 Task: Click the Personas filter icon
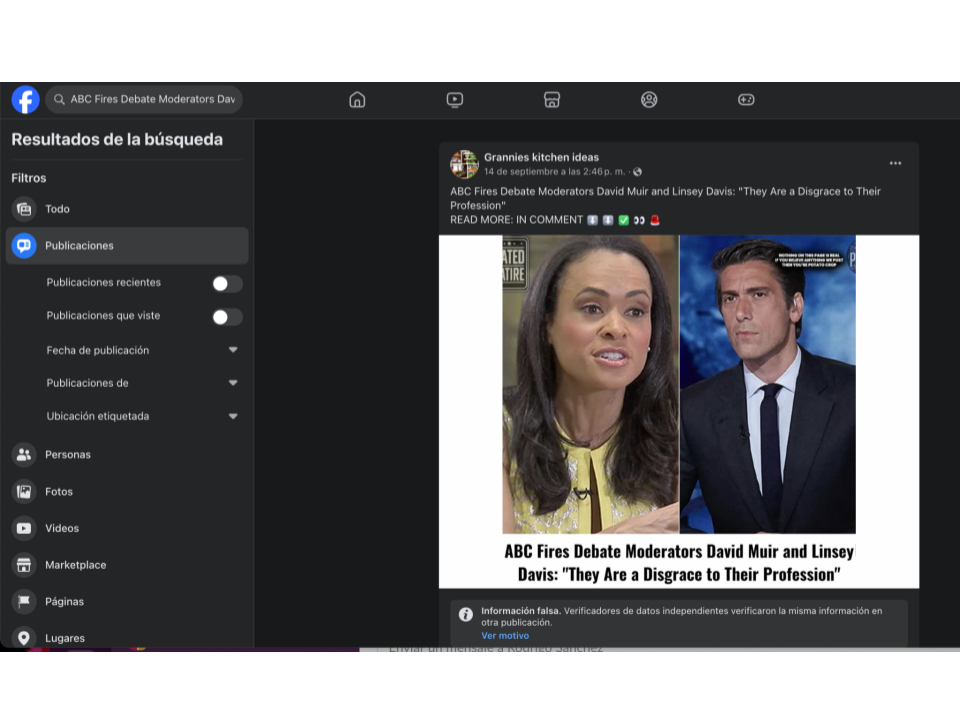pos(24,454)
